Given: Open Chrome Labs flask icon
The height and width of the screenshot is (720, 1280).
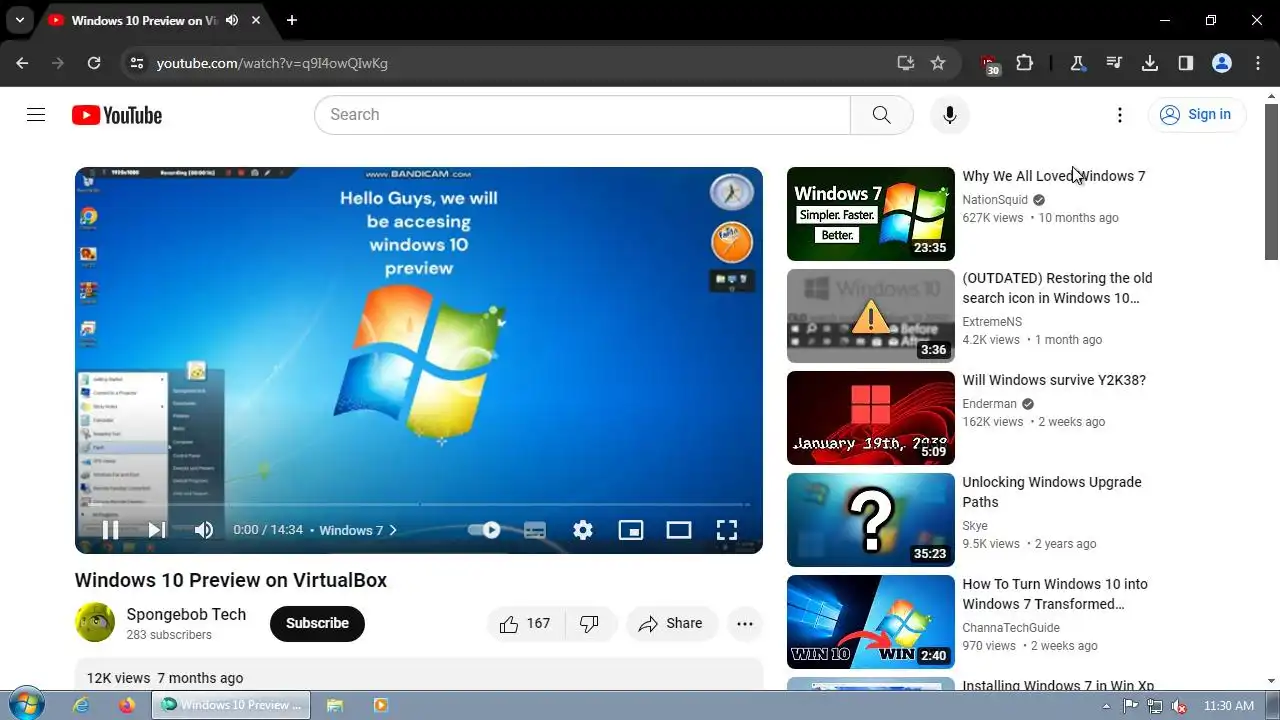Looking at the screenshot, I should [x=1078, y=63].
